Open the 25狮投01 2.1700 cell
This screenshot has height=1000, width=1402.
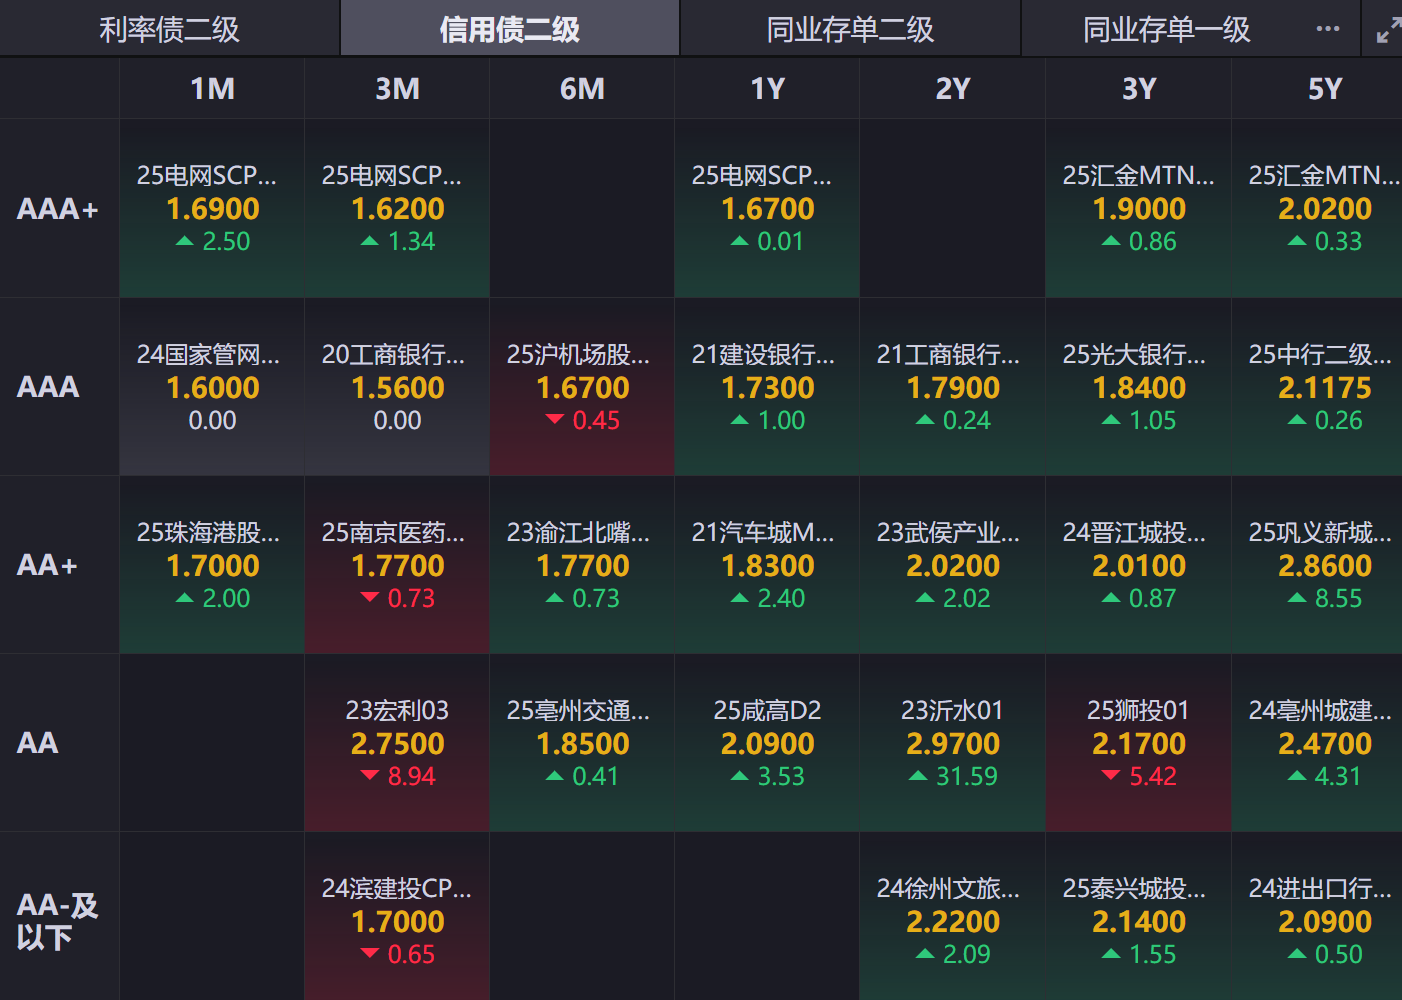pos(1138,743)
